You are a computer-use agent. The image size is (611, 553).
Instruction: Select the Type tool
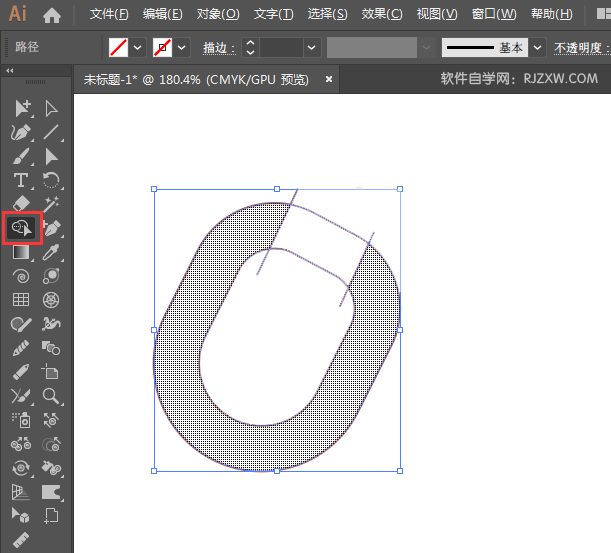point(20,180)
